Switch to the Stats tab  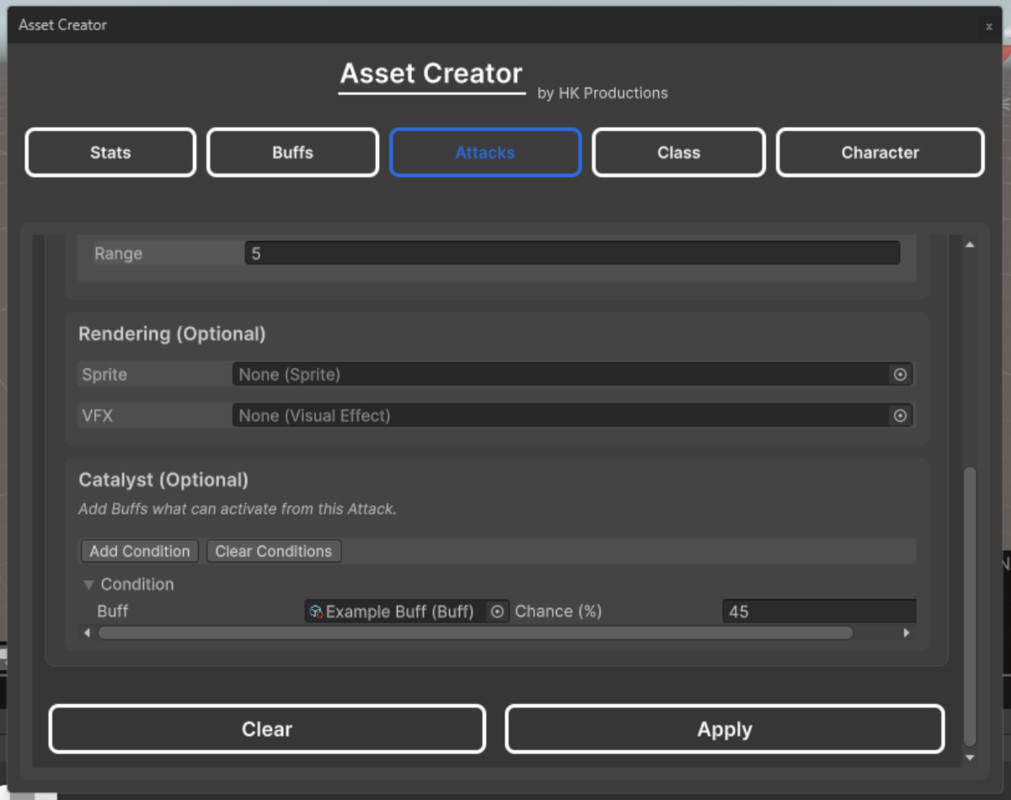[110, 152]
